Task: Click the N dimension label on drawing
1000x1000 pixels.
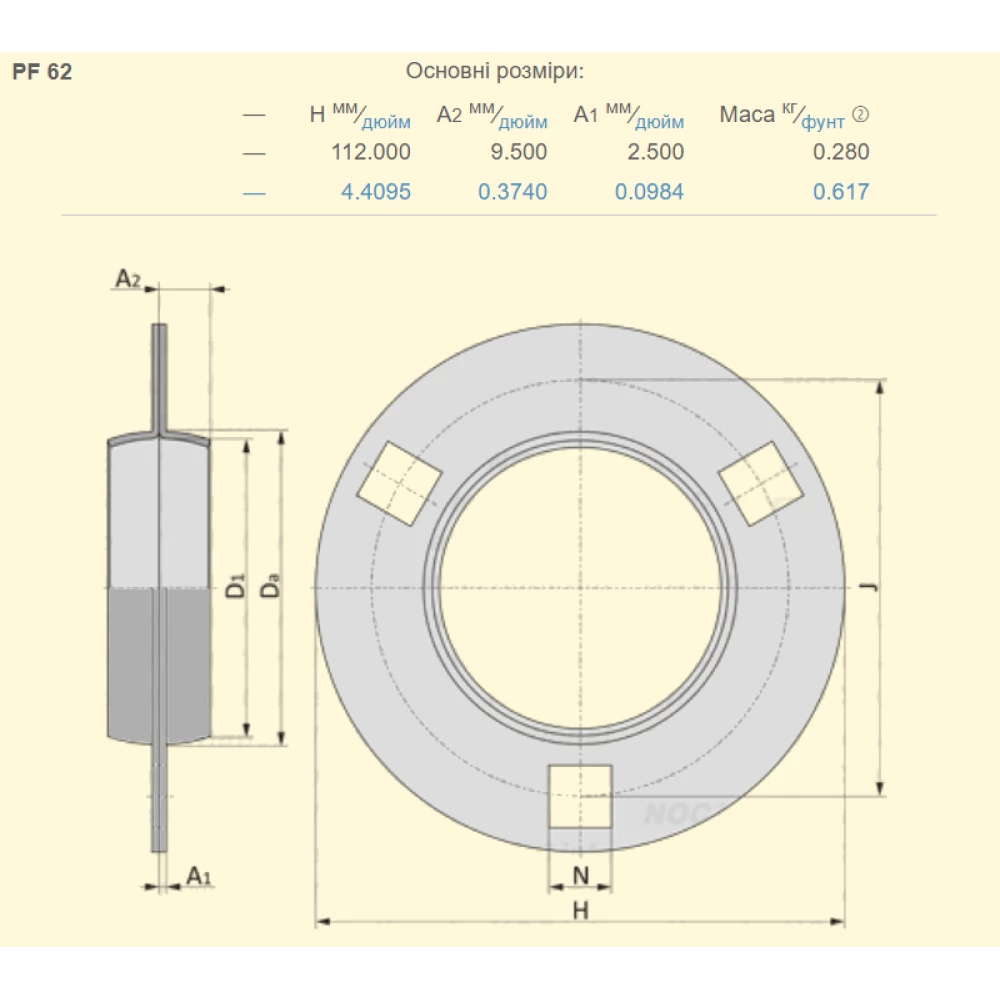Action: point(580,876)
